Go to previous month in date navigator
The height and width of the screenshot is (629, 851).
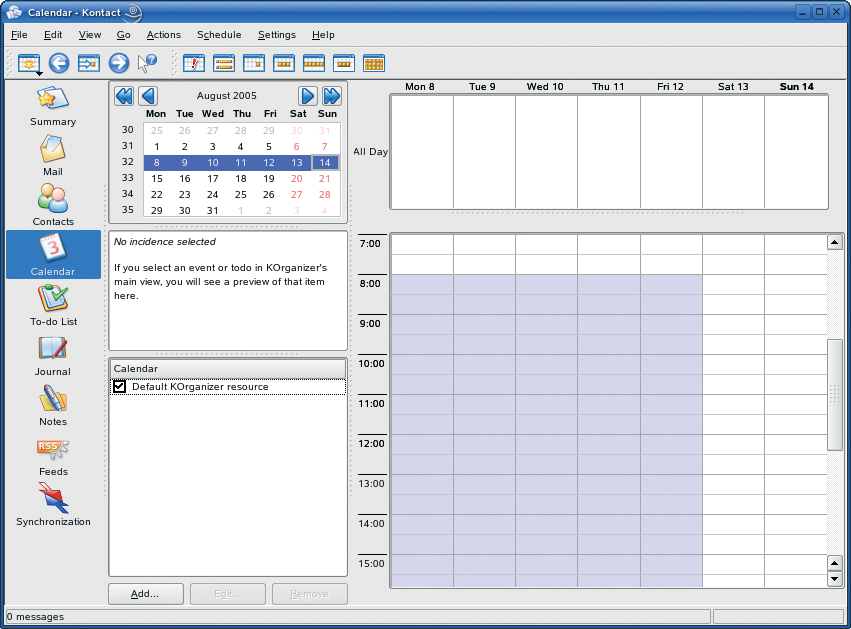click(x=148, y=96)
